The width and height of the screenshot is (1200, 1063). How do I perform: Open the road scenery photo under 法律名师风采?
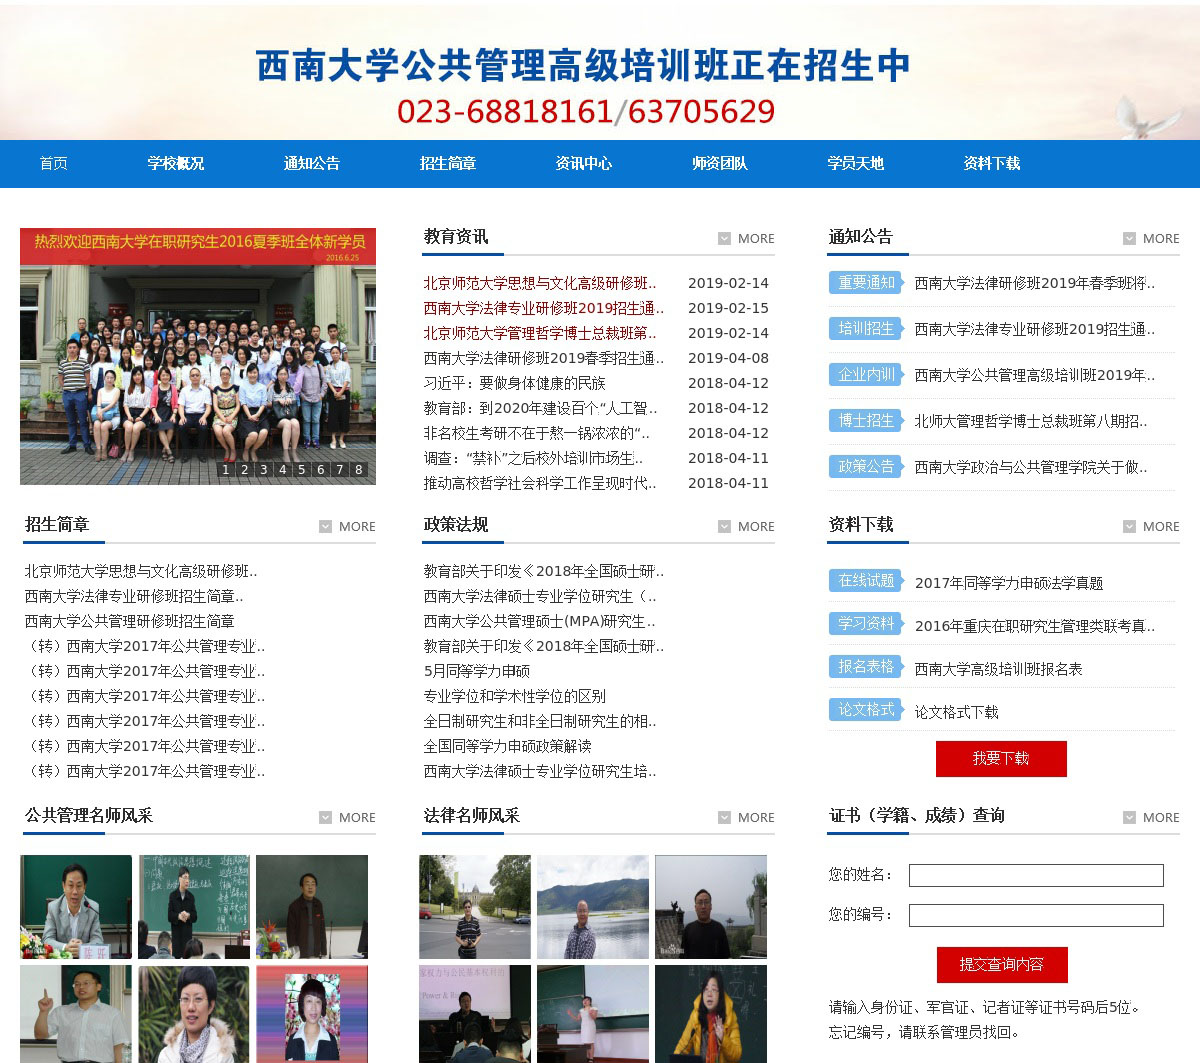(x=475, y=907)
